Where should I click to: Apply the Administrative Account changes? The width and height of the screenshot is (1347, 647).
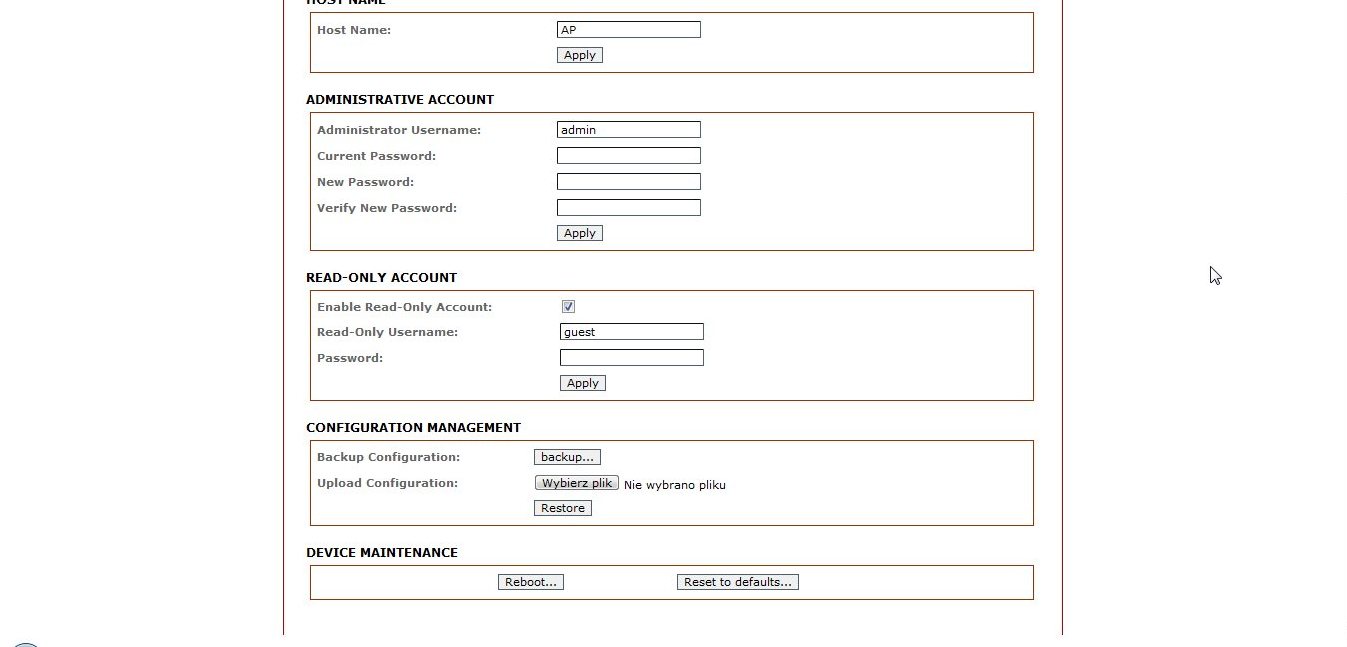point(580,233)
